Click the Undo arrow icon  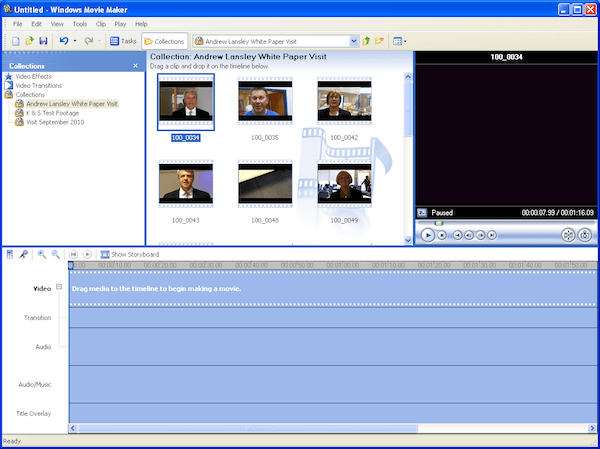[x=64, y=41]
